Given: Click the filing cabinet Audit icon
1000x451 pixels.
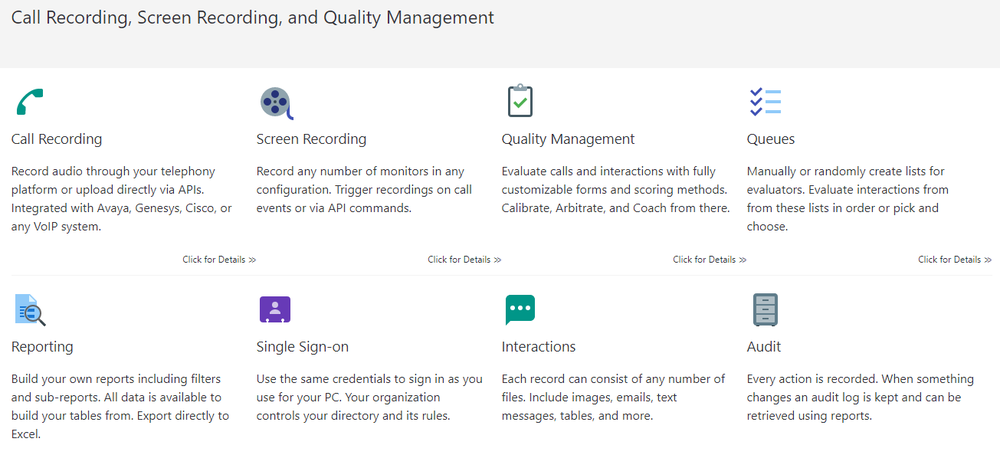Looking at the screenshot, I should click(x=765, y=310).
